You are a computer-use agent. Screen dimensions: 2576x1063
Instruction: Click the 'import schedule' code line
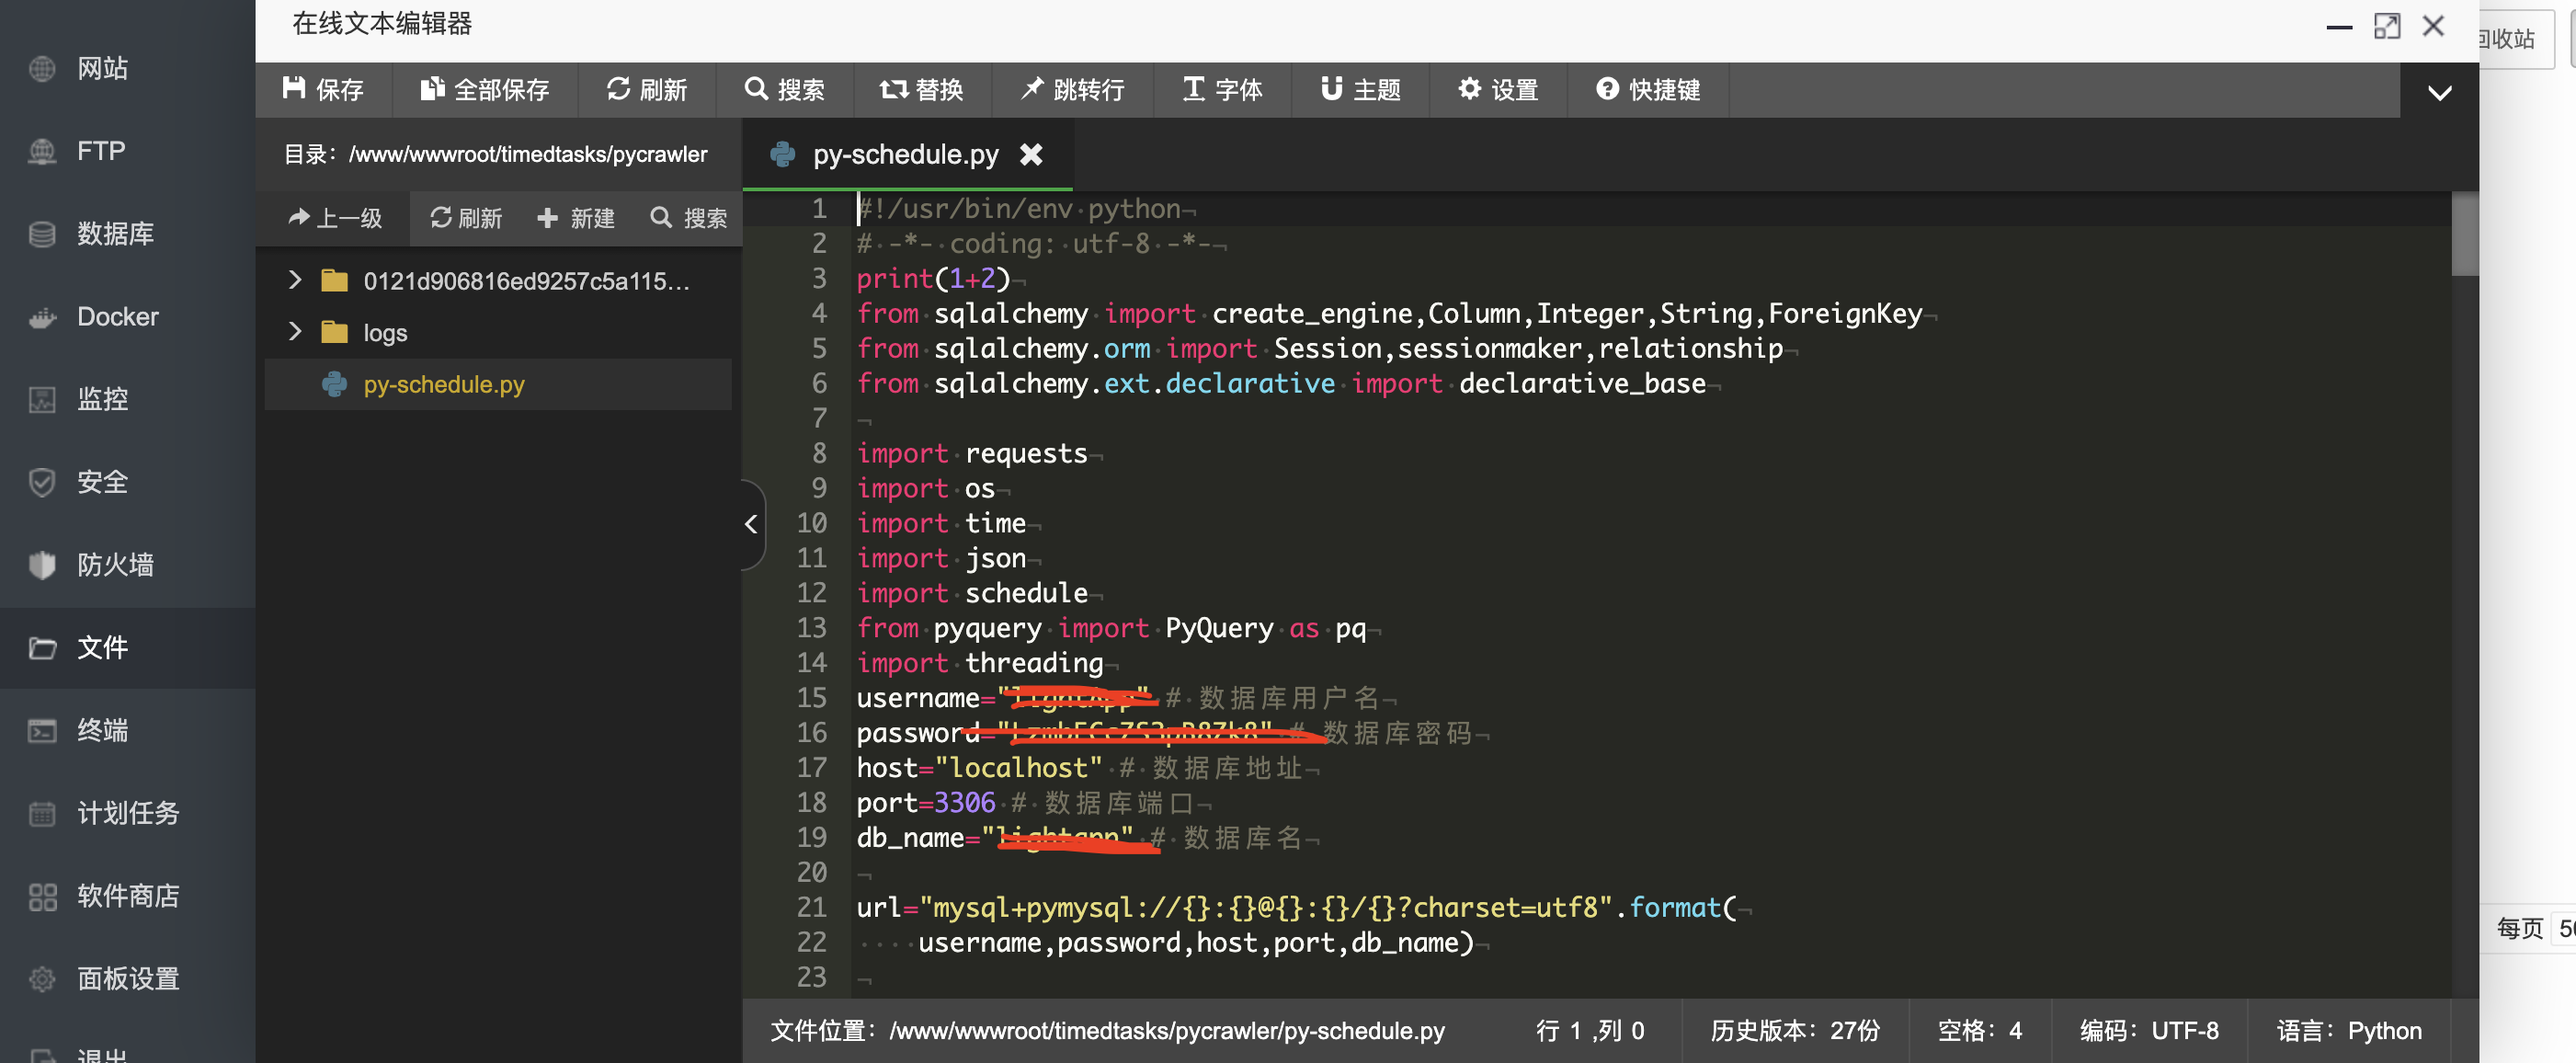[972, 593]
